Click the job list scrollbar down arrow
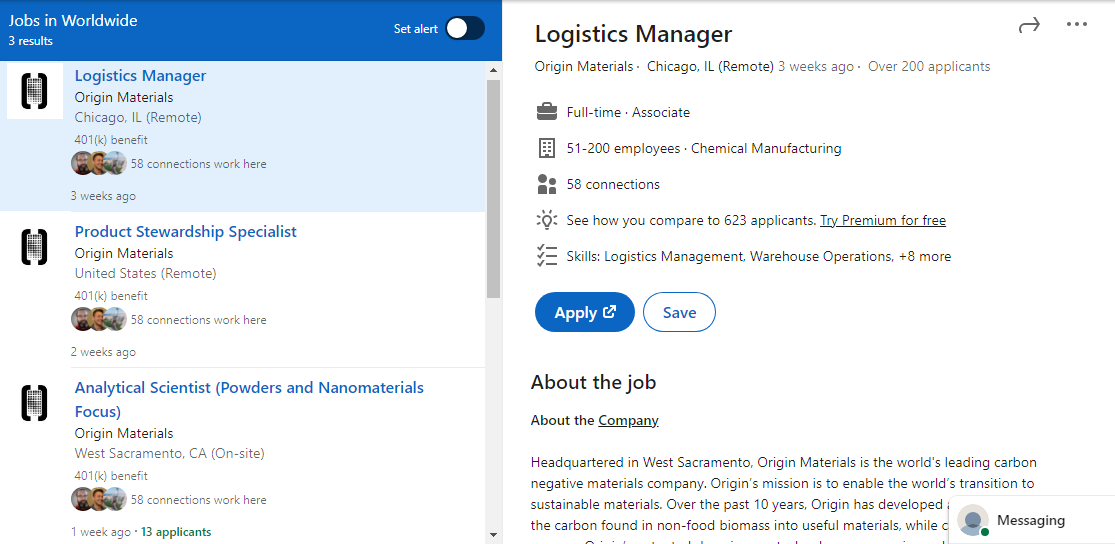Image resolution: width=1115 pixels, height=544 pixels. [x=494, y=534]
